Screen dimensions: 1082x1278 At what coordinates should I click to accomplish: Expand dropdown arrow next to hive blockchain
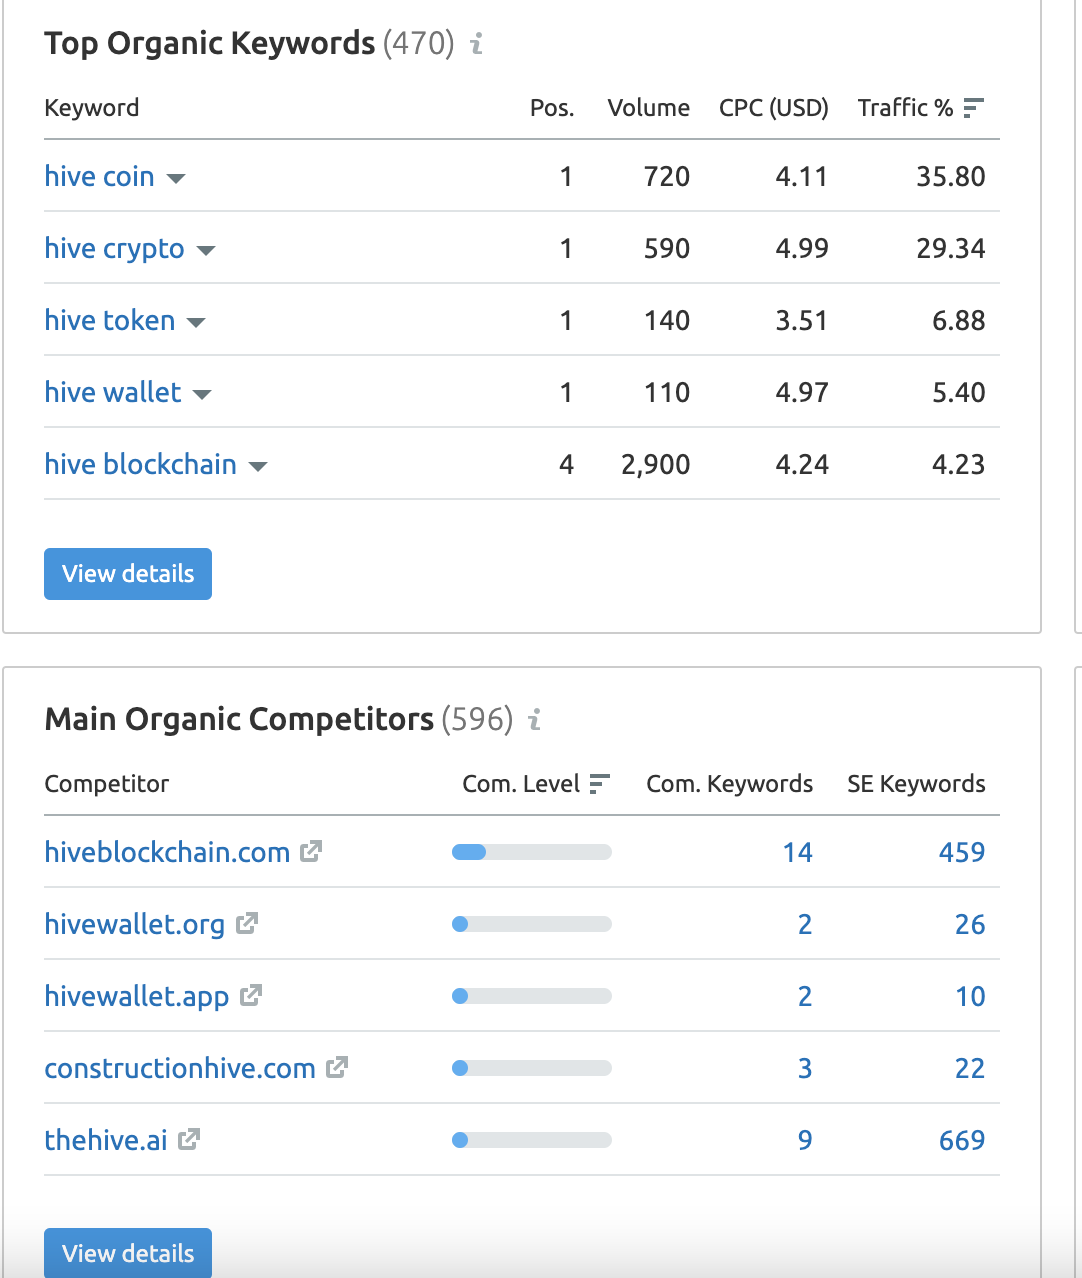click(258, 467)
